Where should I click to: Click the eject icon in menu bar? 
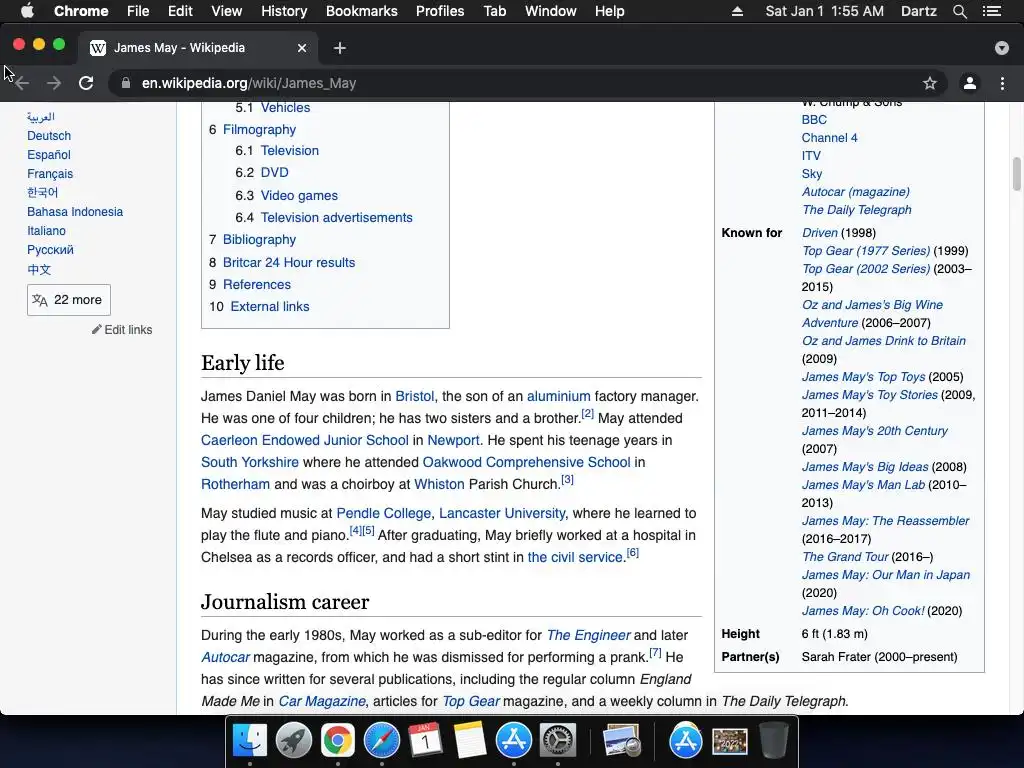pos(737,11)
